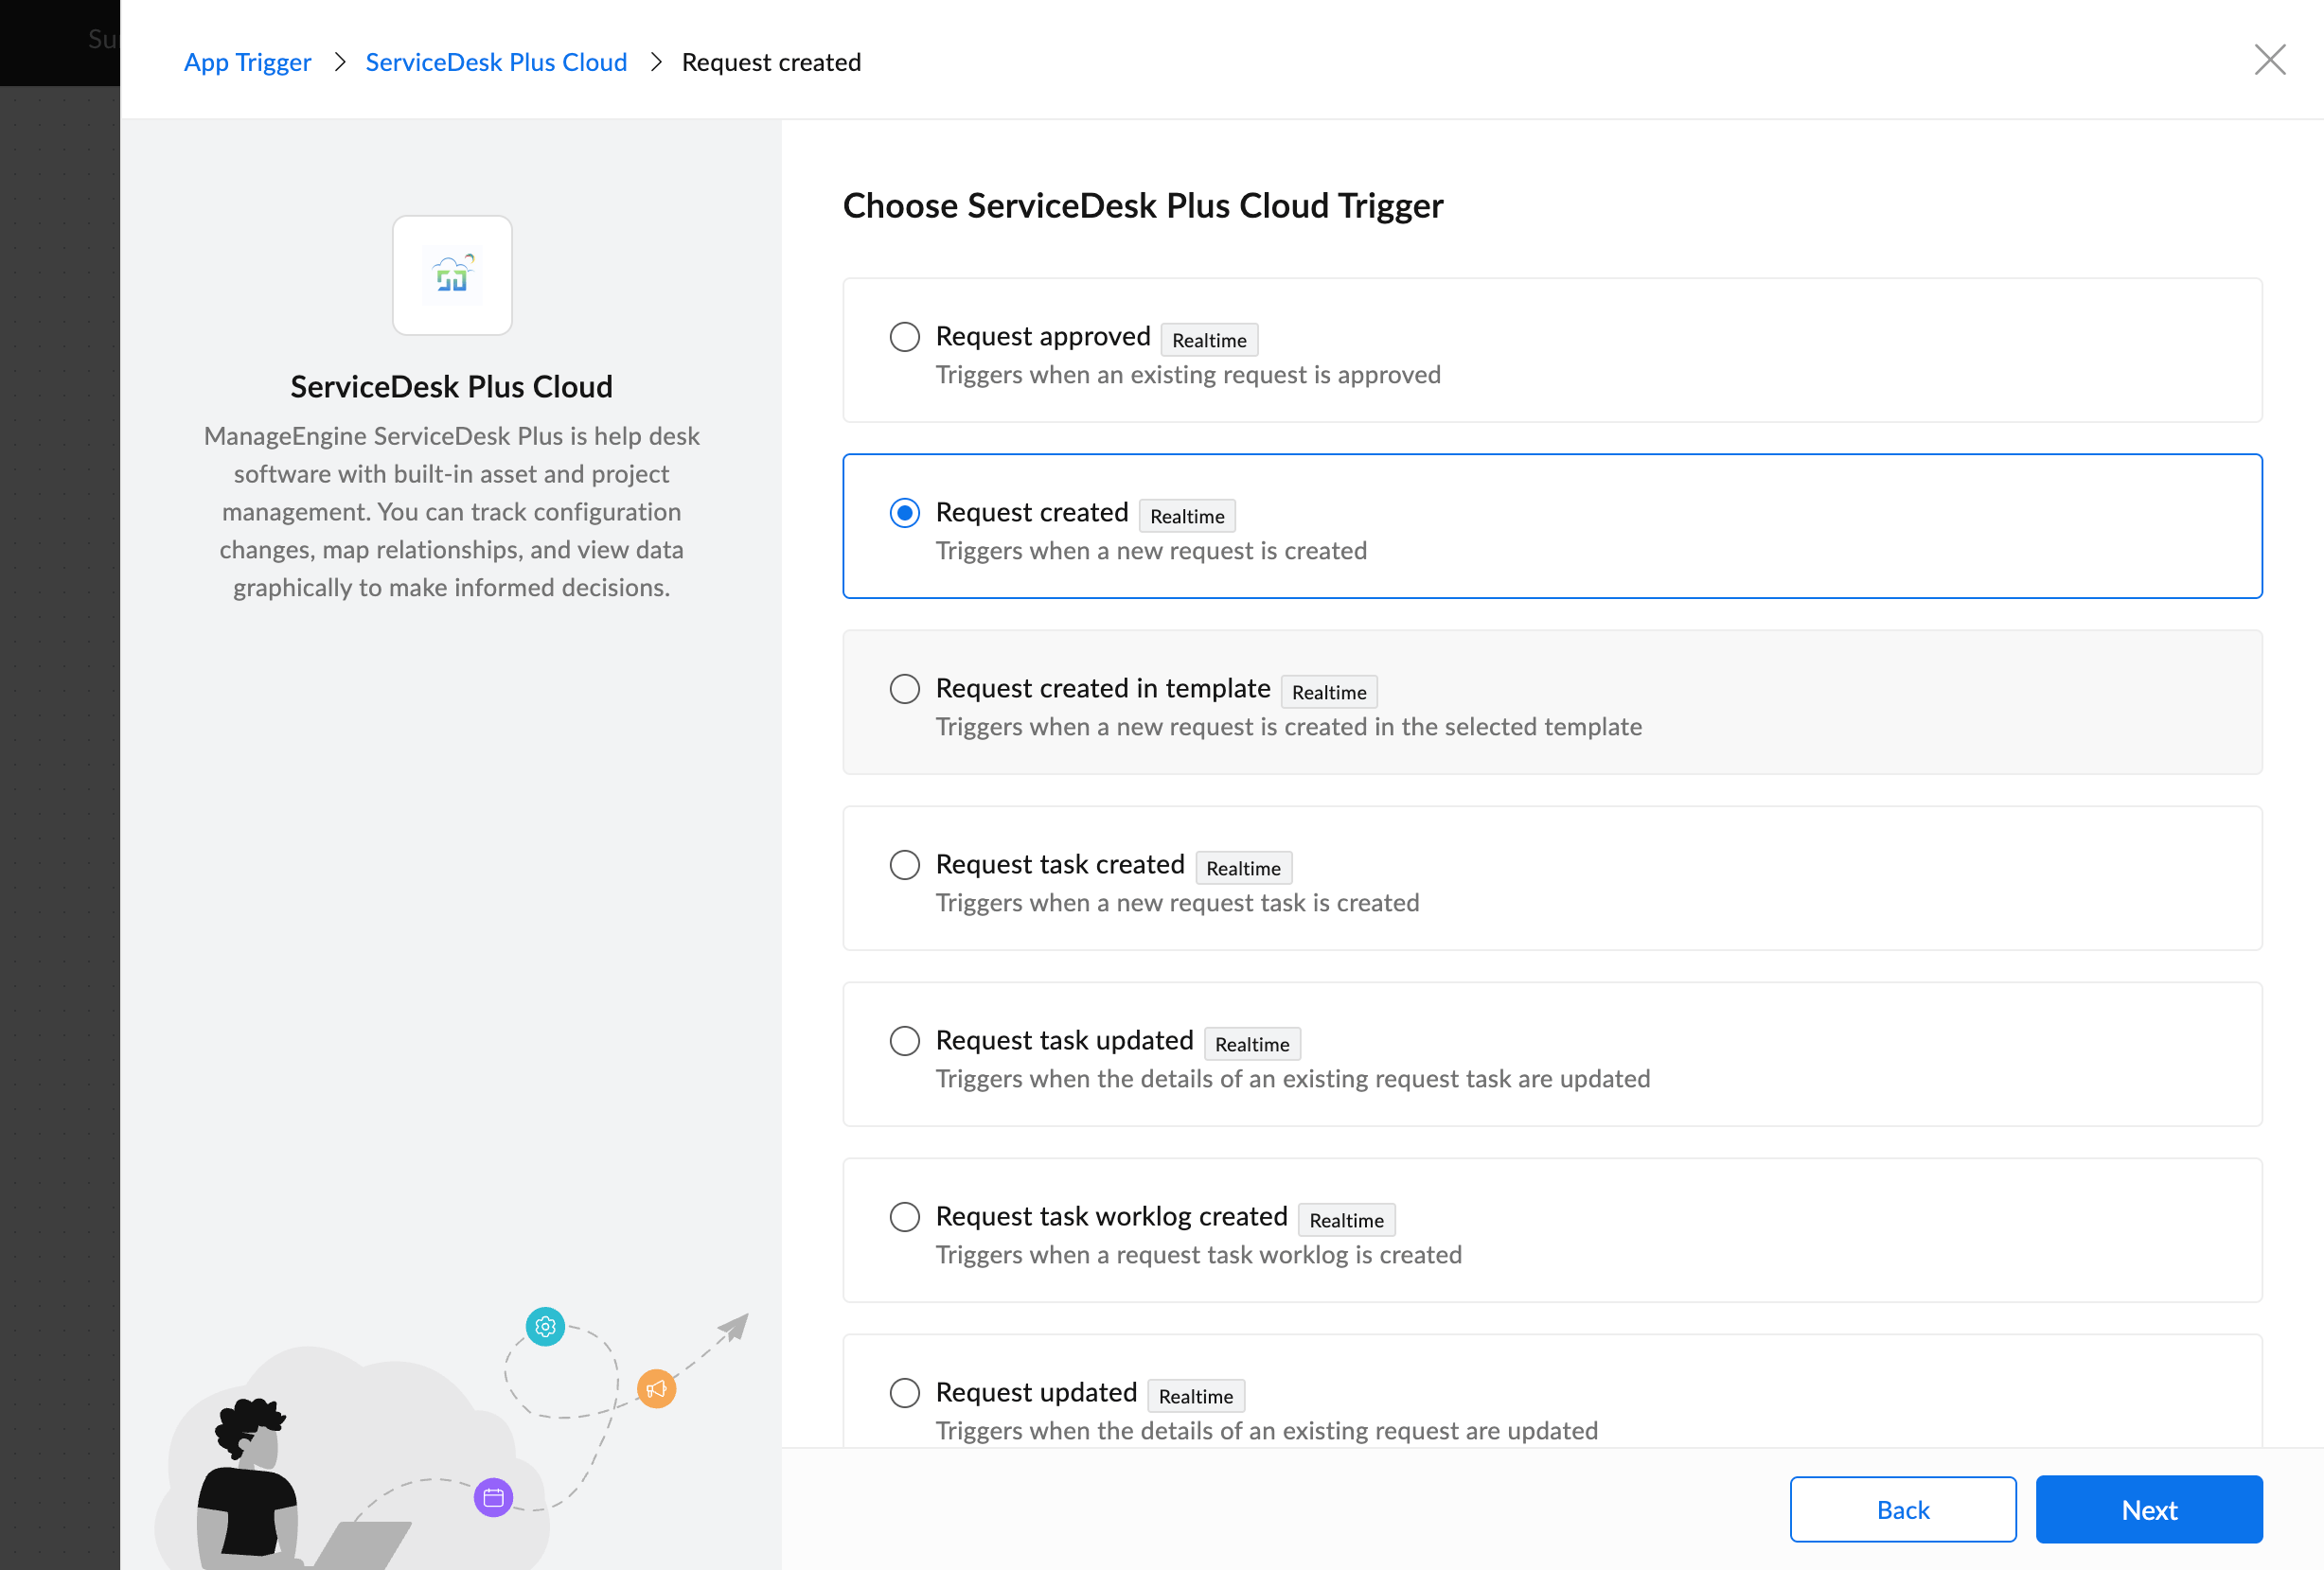Image resolution: width=2324 pixels, height=1570 pixels.
Task: Select the Request task created trigger
Action: pyautogui.click(x=904, y=865)
